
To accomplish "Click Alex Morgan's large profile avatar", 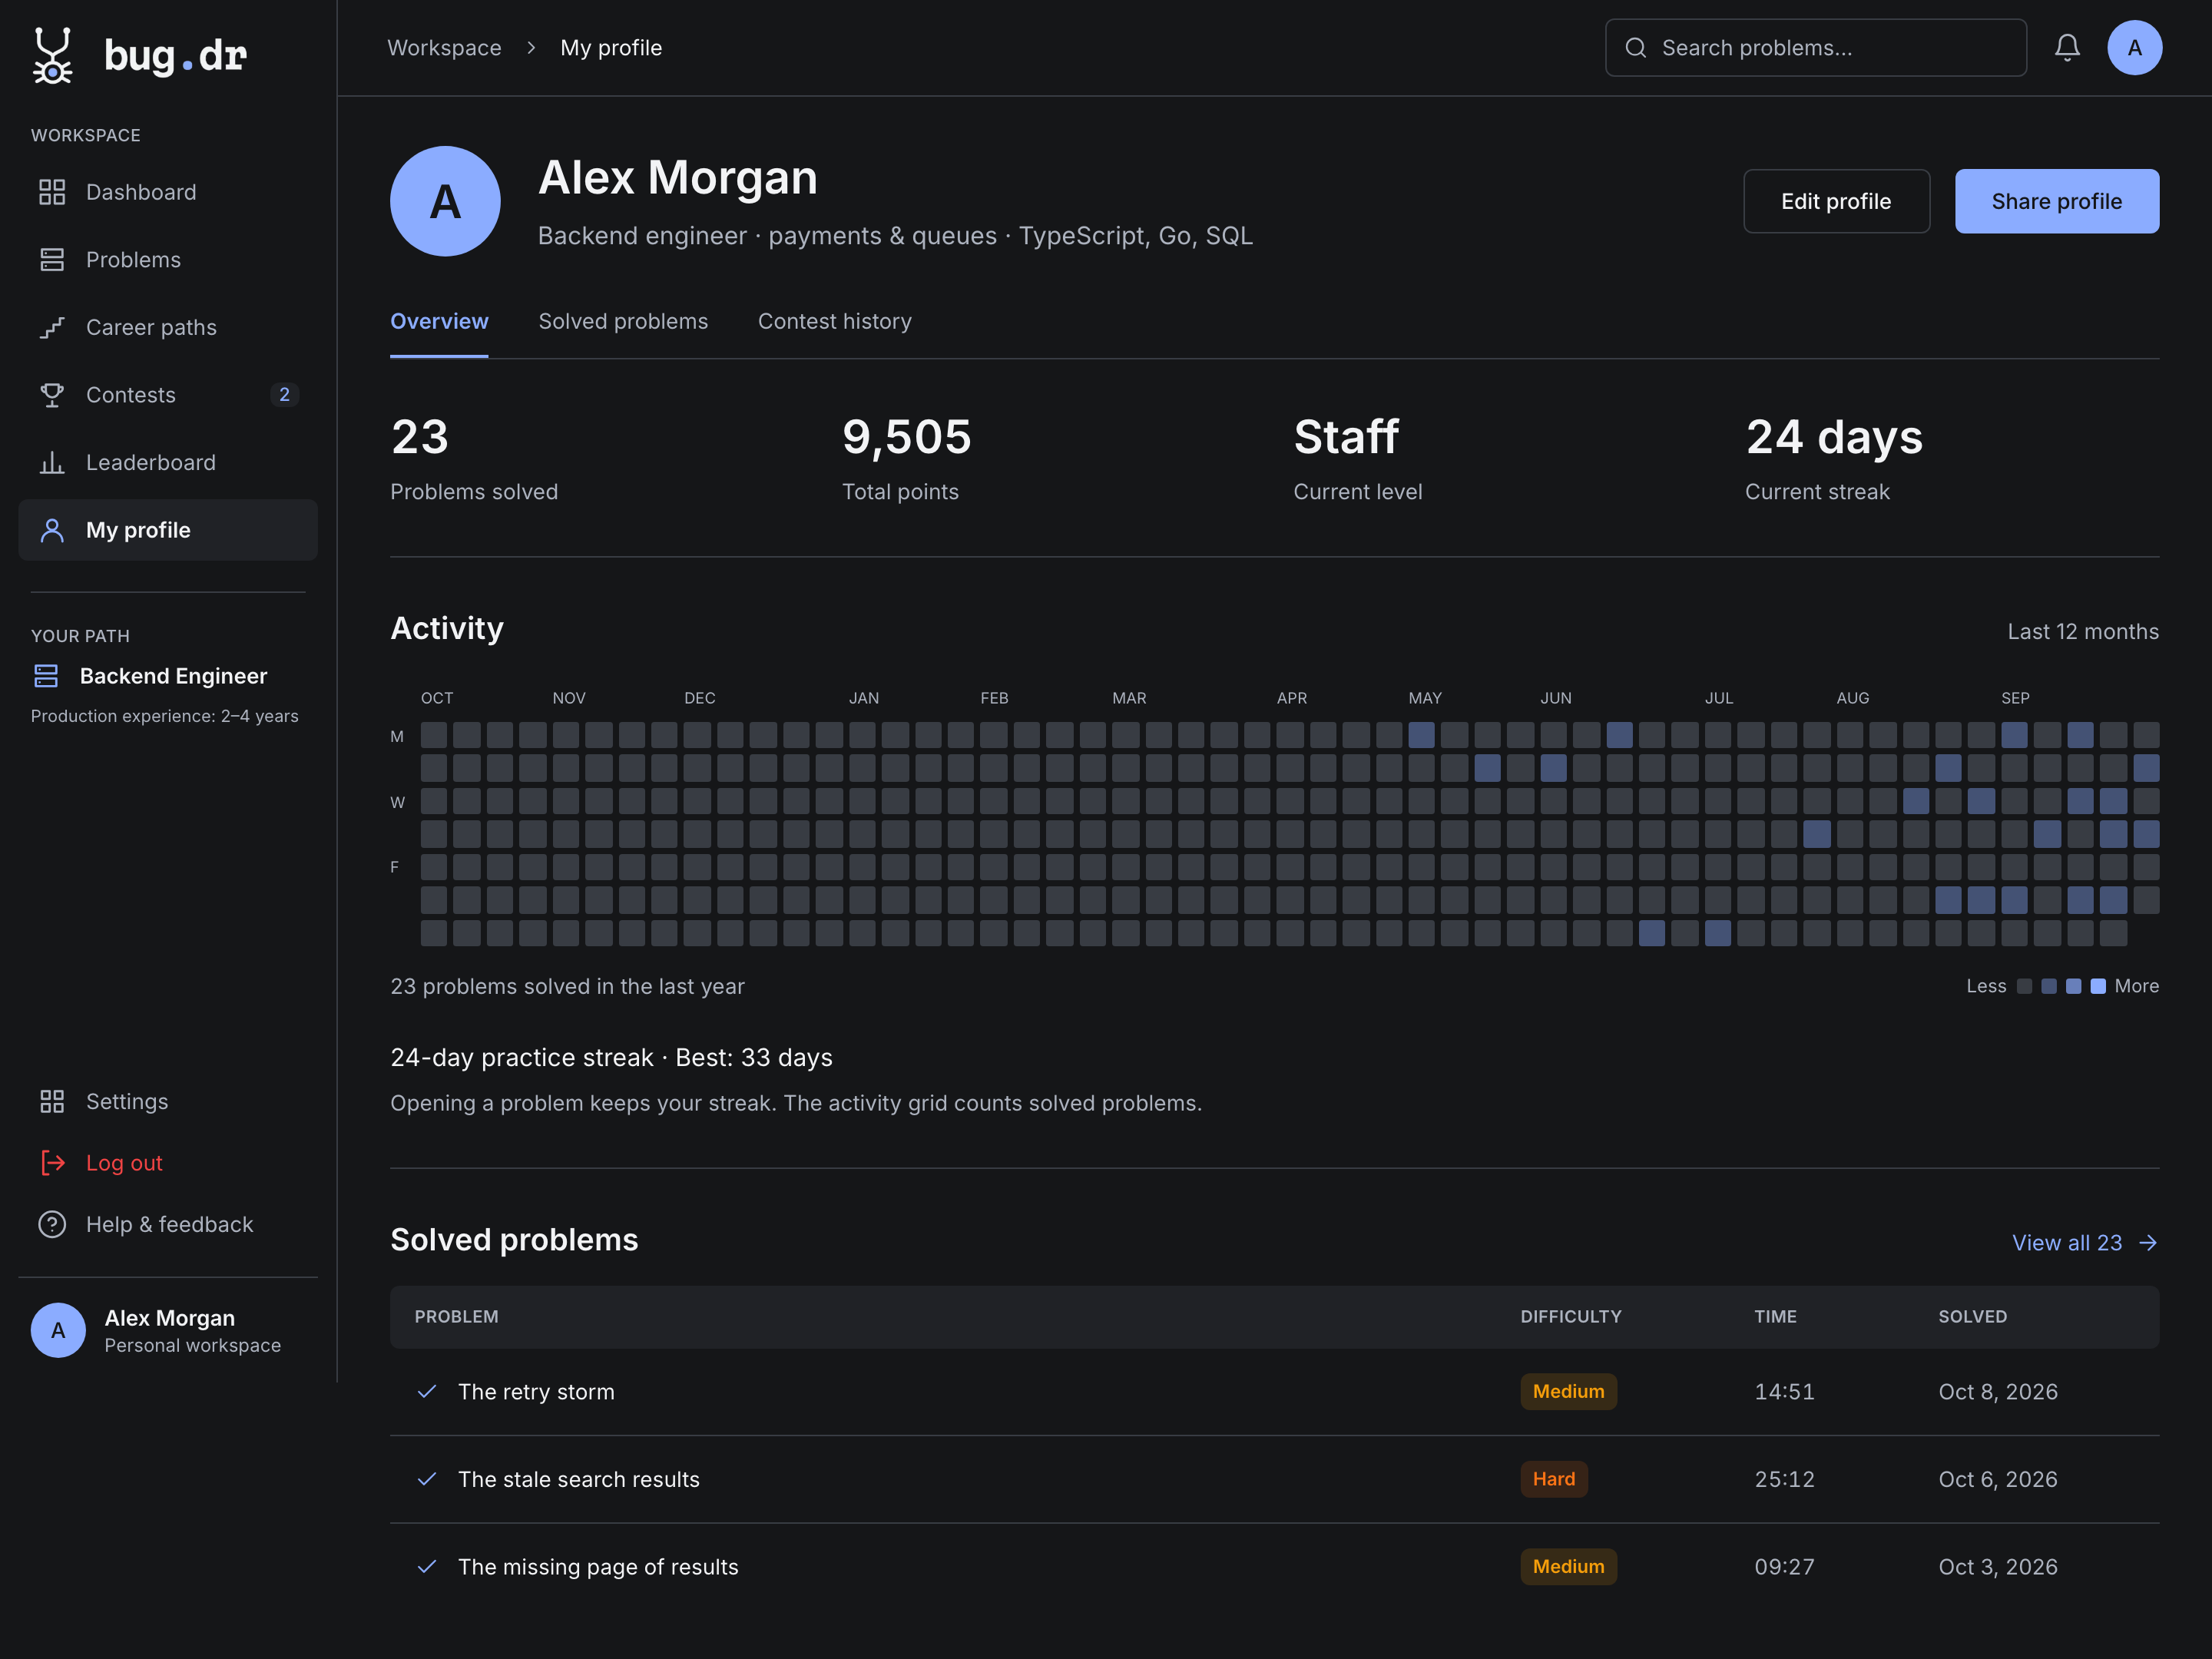I will pos(445,201).
